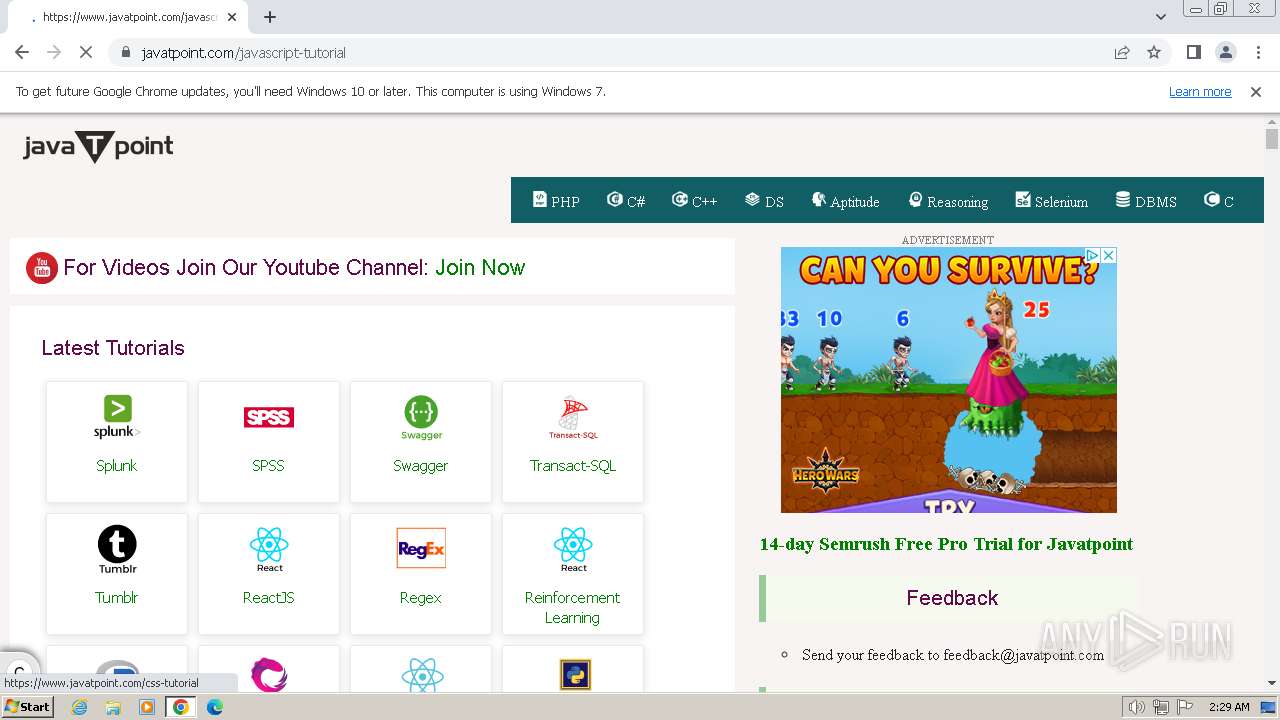Open Aptitude in the navigation bar
This screenshot has height=720, width=1280.
click(845, 201)
